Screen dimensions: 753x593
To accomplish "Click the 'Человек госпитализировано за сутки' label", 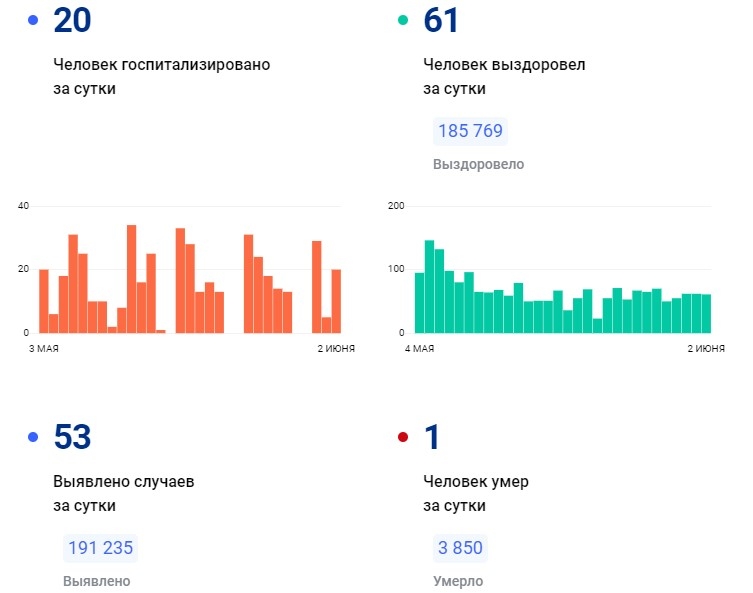I will [161, 76].
